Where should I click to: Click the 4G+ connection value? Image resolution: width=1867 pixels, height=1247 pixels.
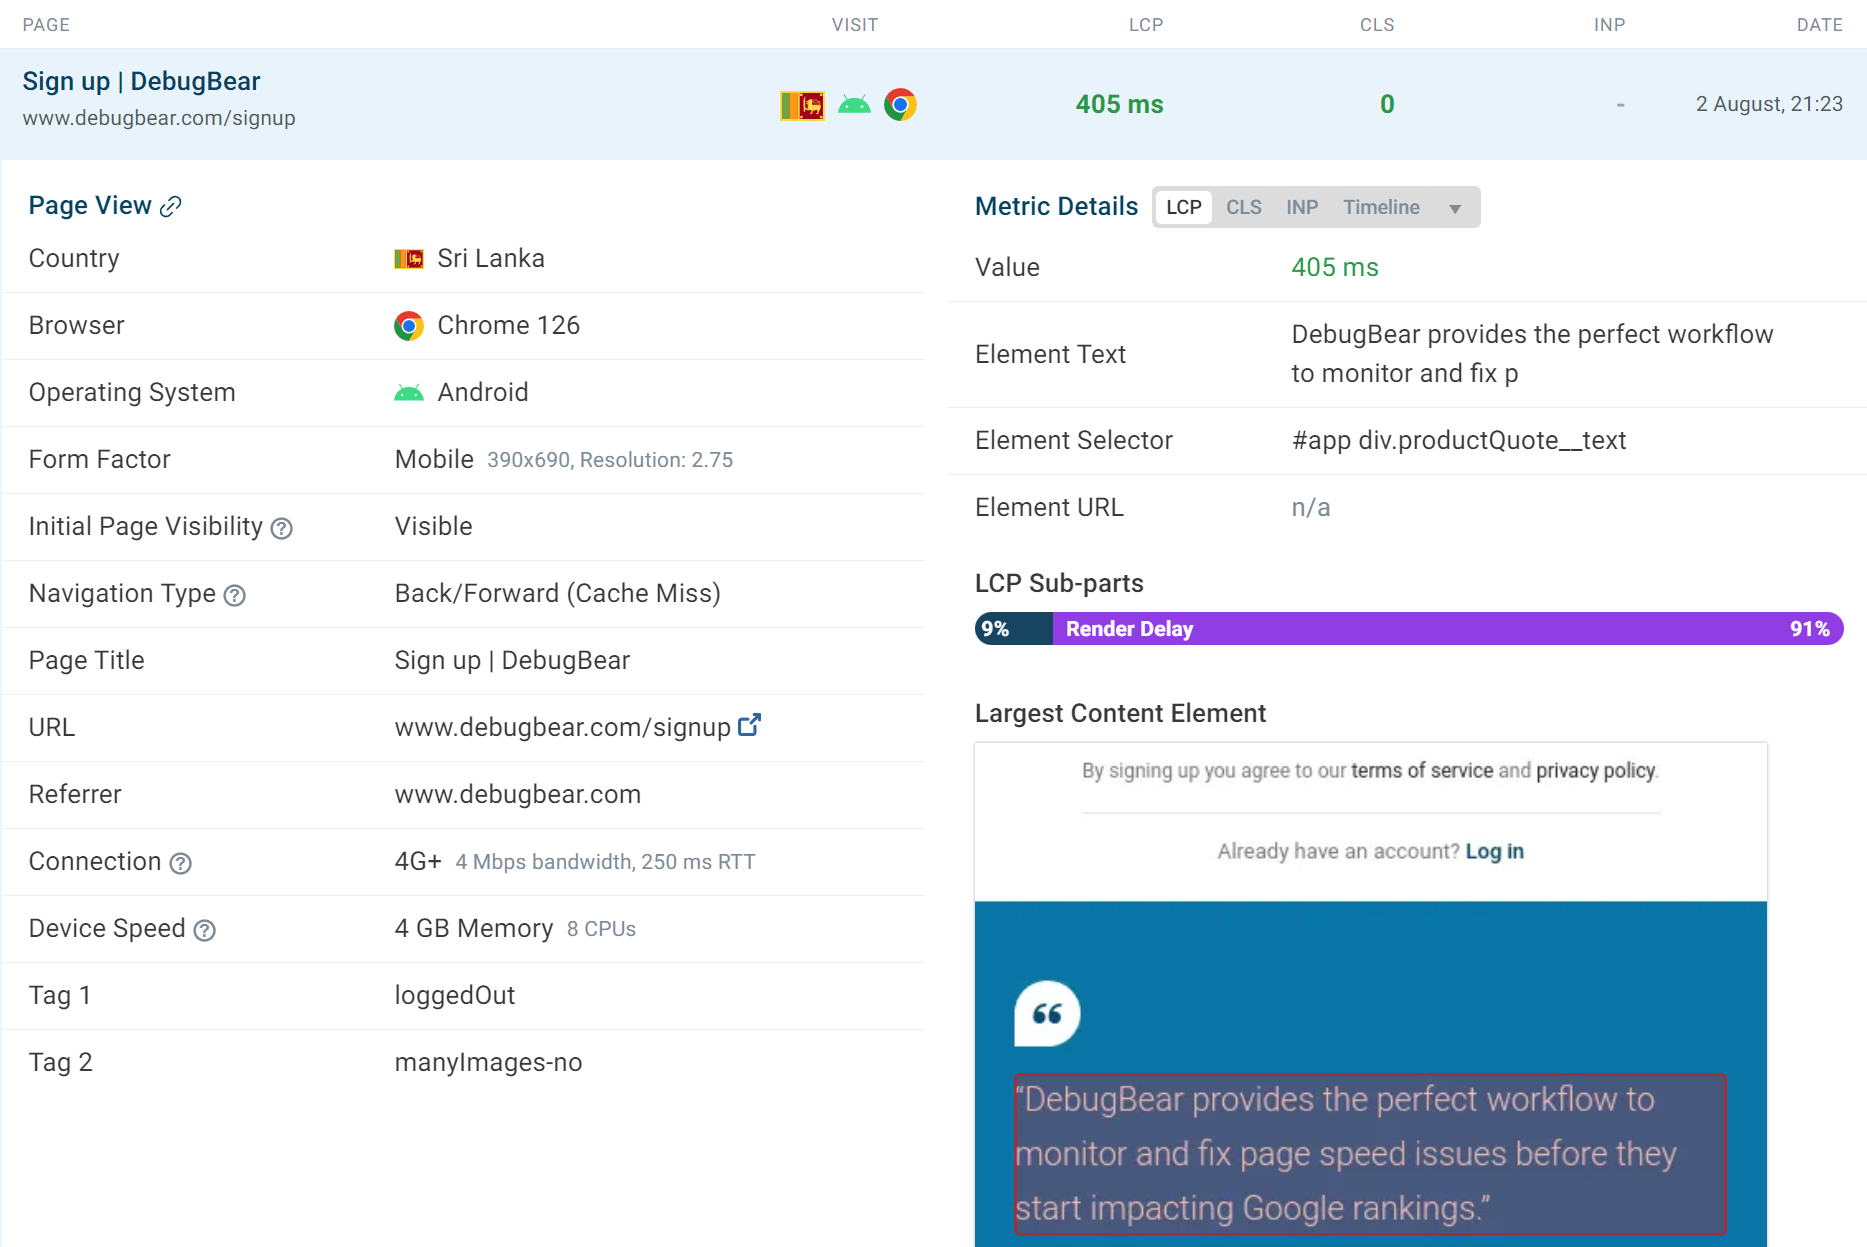(x=418, y=861)
